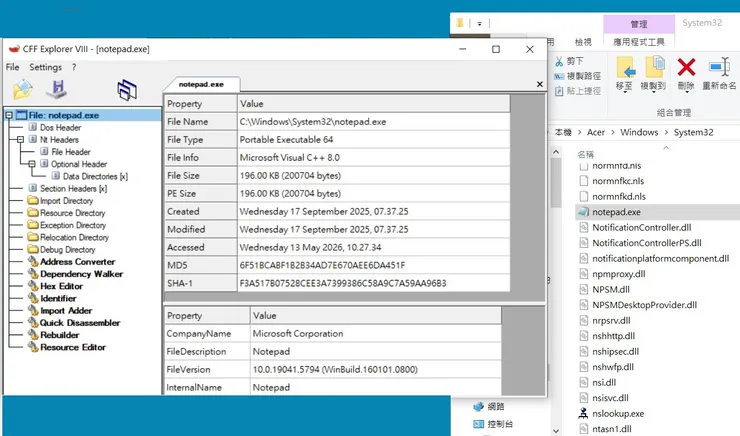Collapse the Optional Header tree node
The height and width of the screenshot is (436, 740).
tap(32, 164)
